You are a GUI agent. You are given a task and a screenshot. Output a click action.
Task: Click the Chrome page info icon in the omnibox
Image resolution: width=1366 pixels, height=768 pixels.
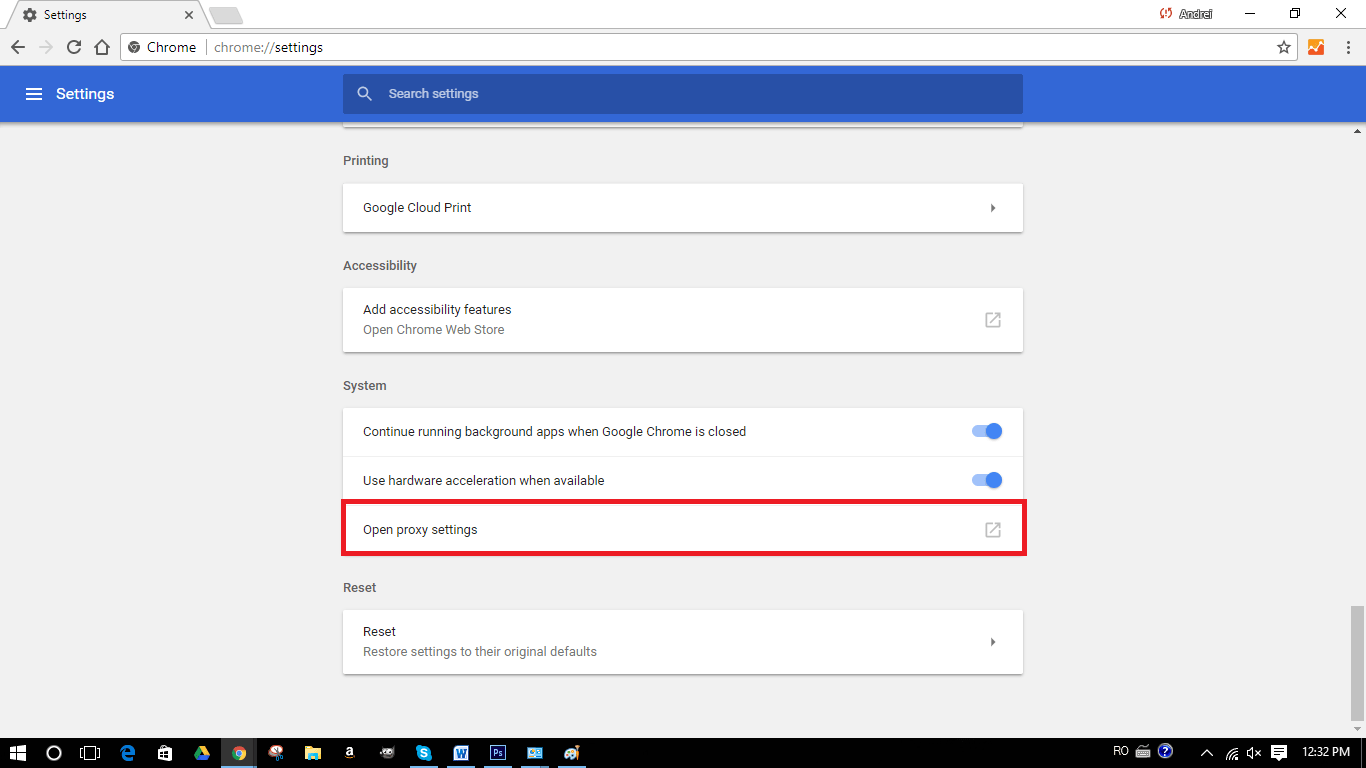133,47
